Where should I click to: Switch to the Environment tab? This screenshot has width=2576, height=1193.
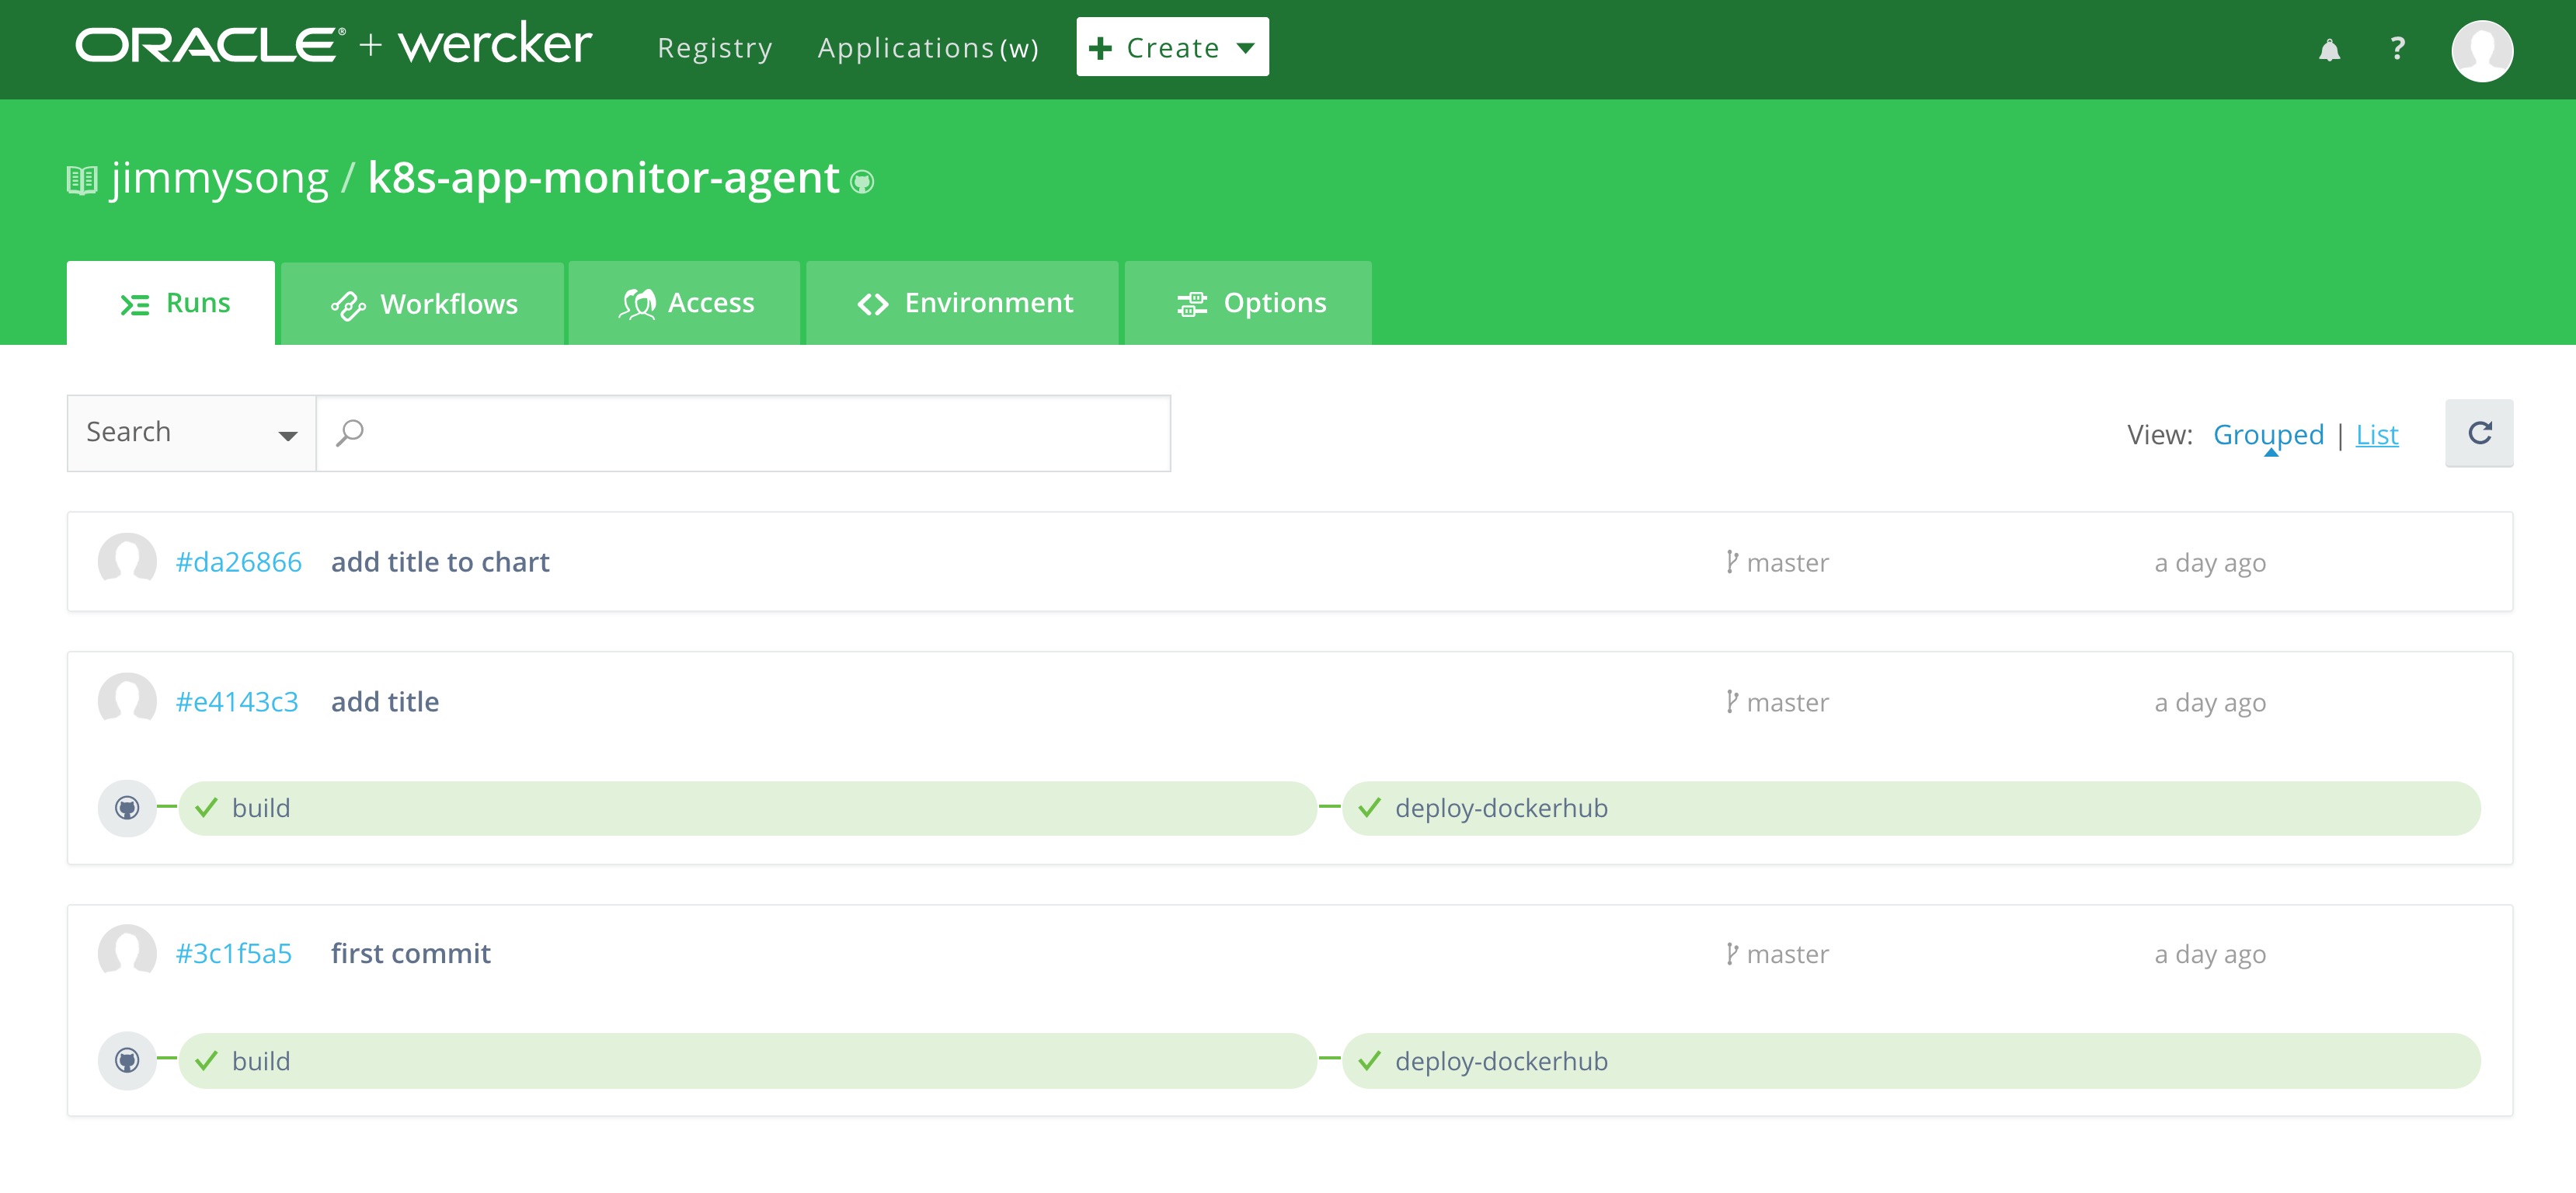[x=963, y=303]
